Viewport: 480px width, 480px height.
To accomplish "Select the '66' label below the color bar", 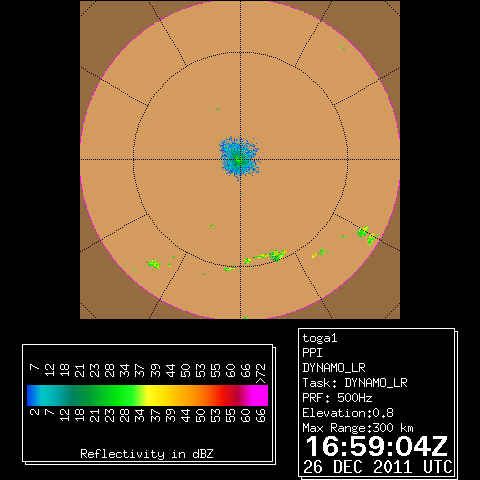I will pos(260,416).
